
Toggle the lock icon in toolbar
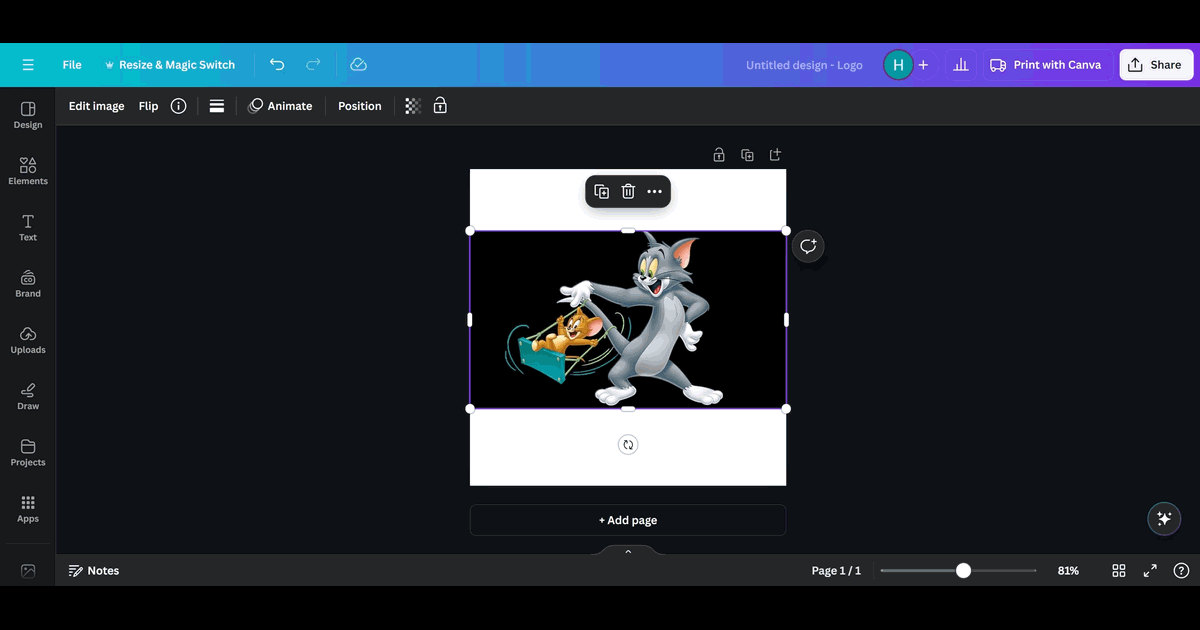click(440, 106)
